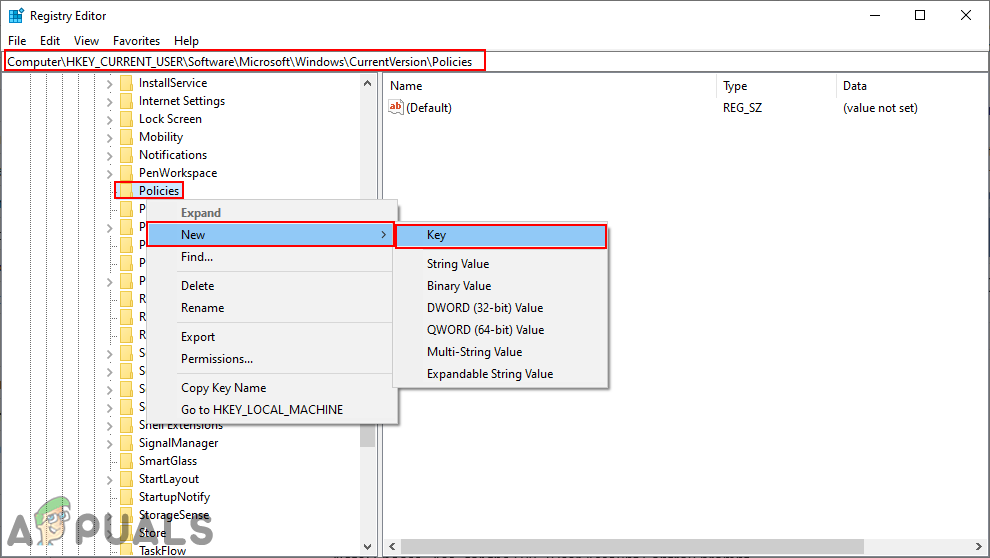Select the (Default) value entry
This screenshot has width=990, height=558.
click(x=429, y=108)
